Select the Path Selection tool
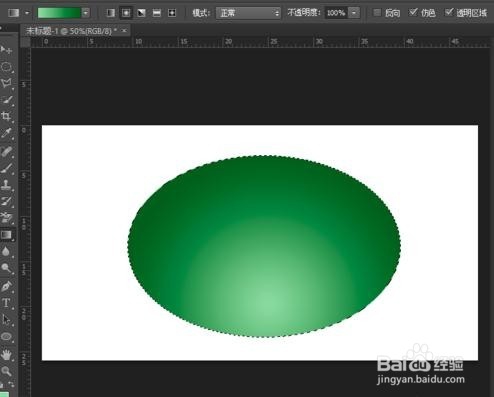The image size is (494, 397). [x=6, y=320]
